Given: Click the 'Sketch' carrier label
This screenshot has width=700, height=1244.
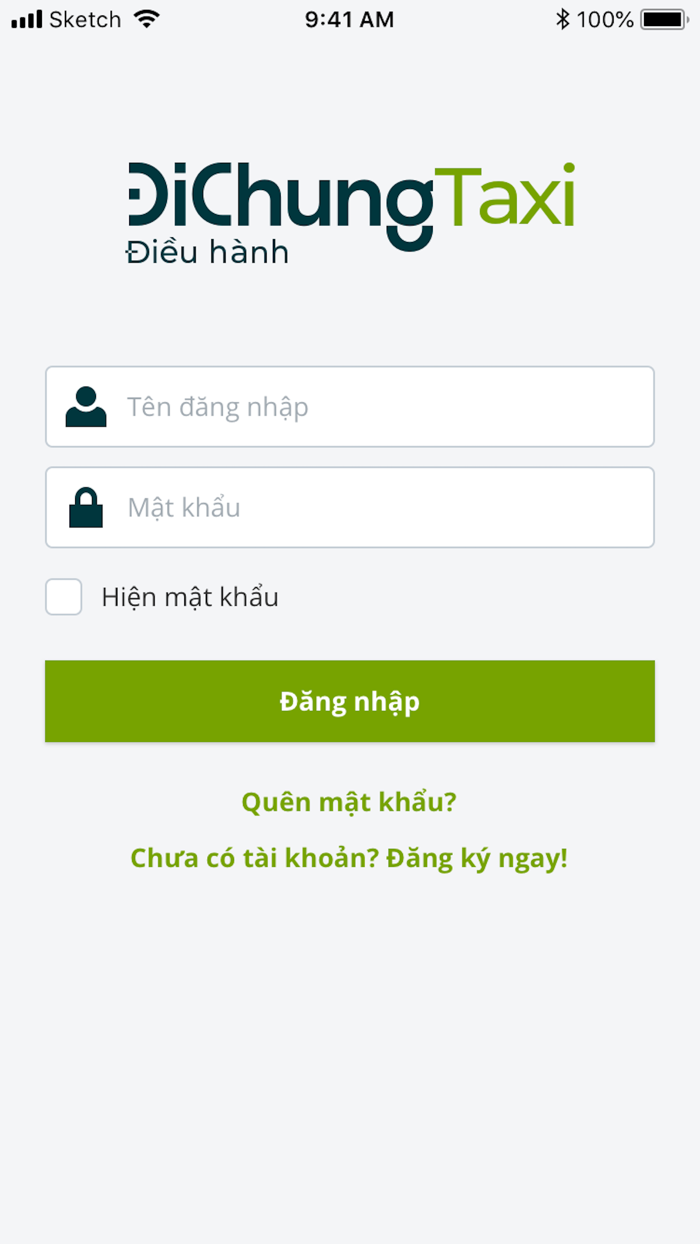Looking at the screenshot, I should point(86,17).
